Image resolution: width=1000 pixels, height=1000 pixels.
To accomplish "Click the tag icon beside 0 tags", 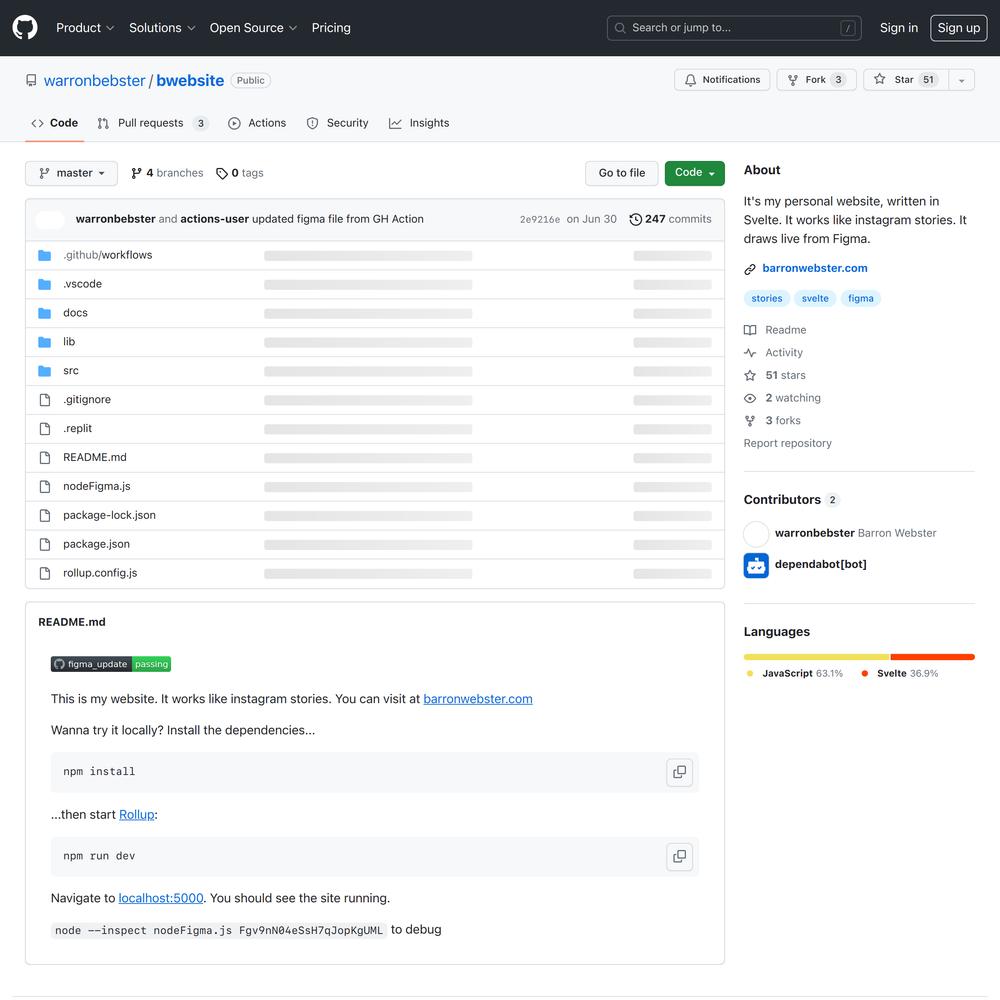I will point(221,173).
